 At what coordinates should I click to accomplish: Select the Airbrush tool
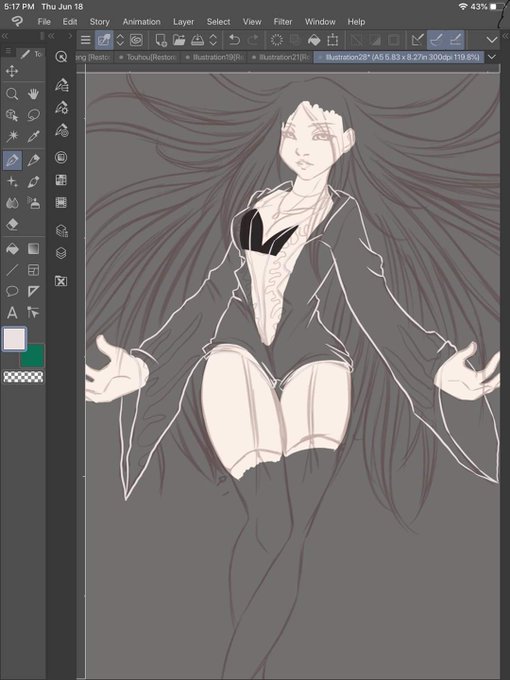(33, 203)
